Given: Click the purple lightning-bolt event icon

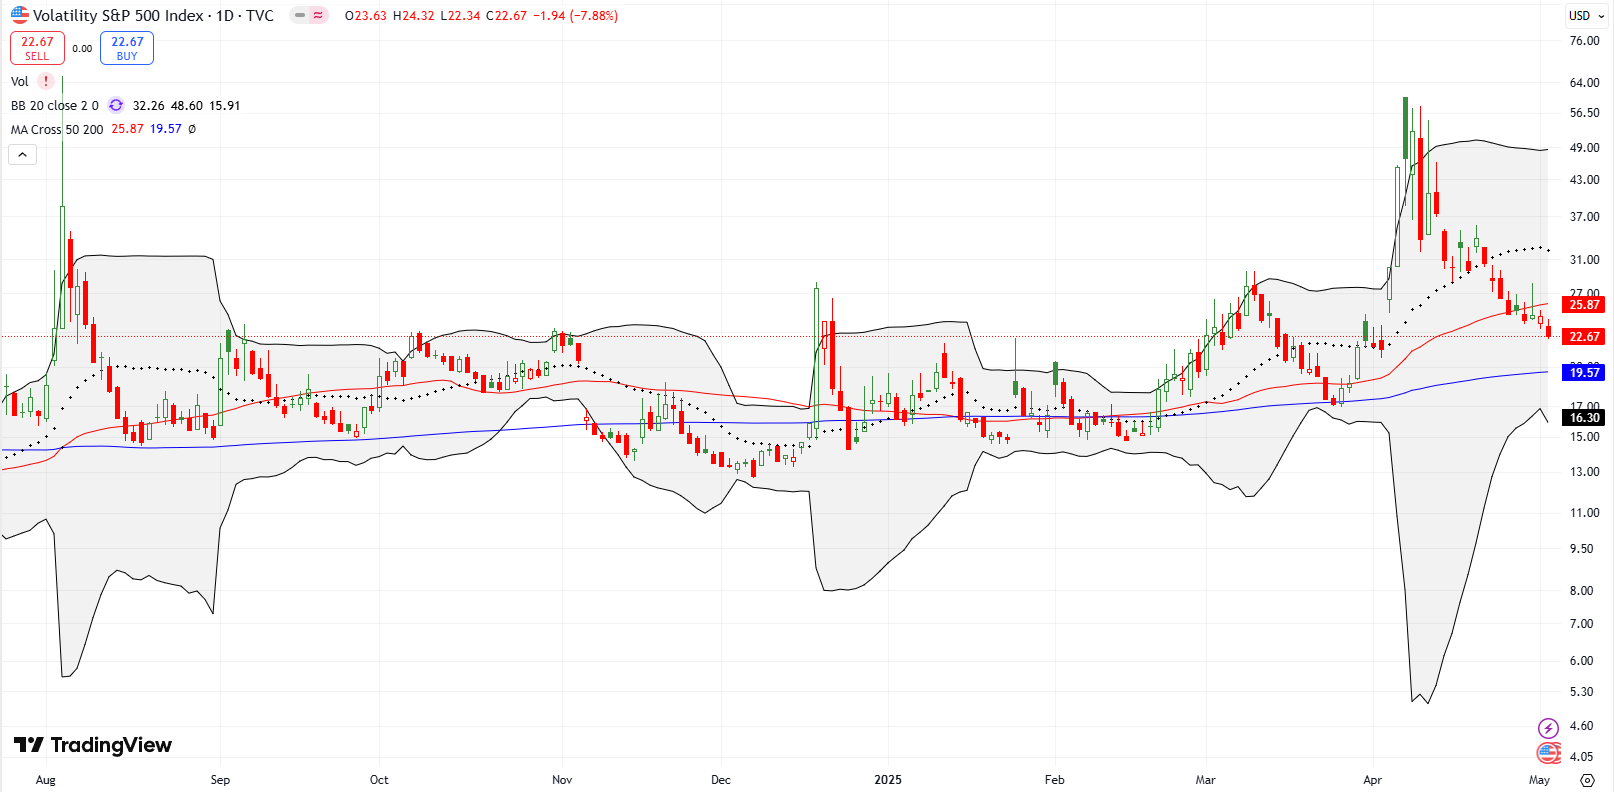Looking at the screenshot, I should 1548,728.
